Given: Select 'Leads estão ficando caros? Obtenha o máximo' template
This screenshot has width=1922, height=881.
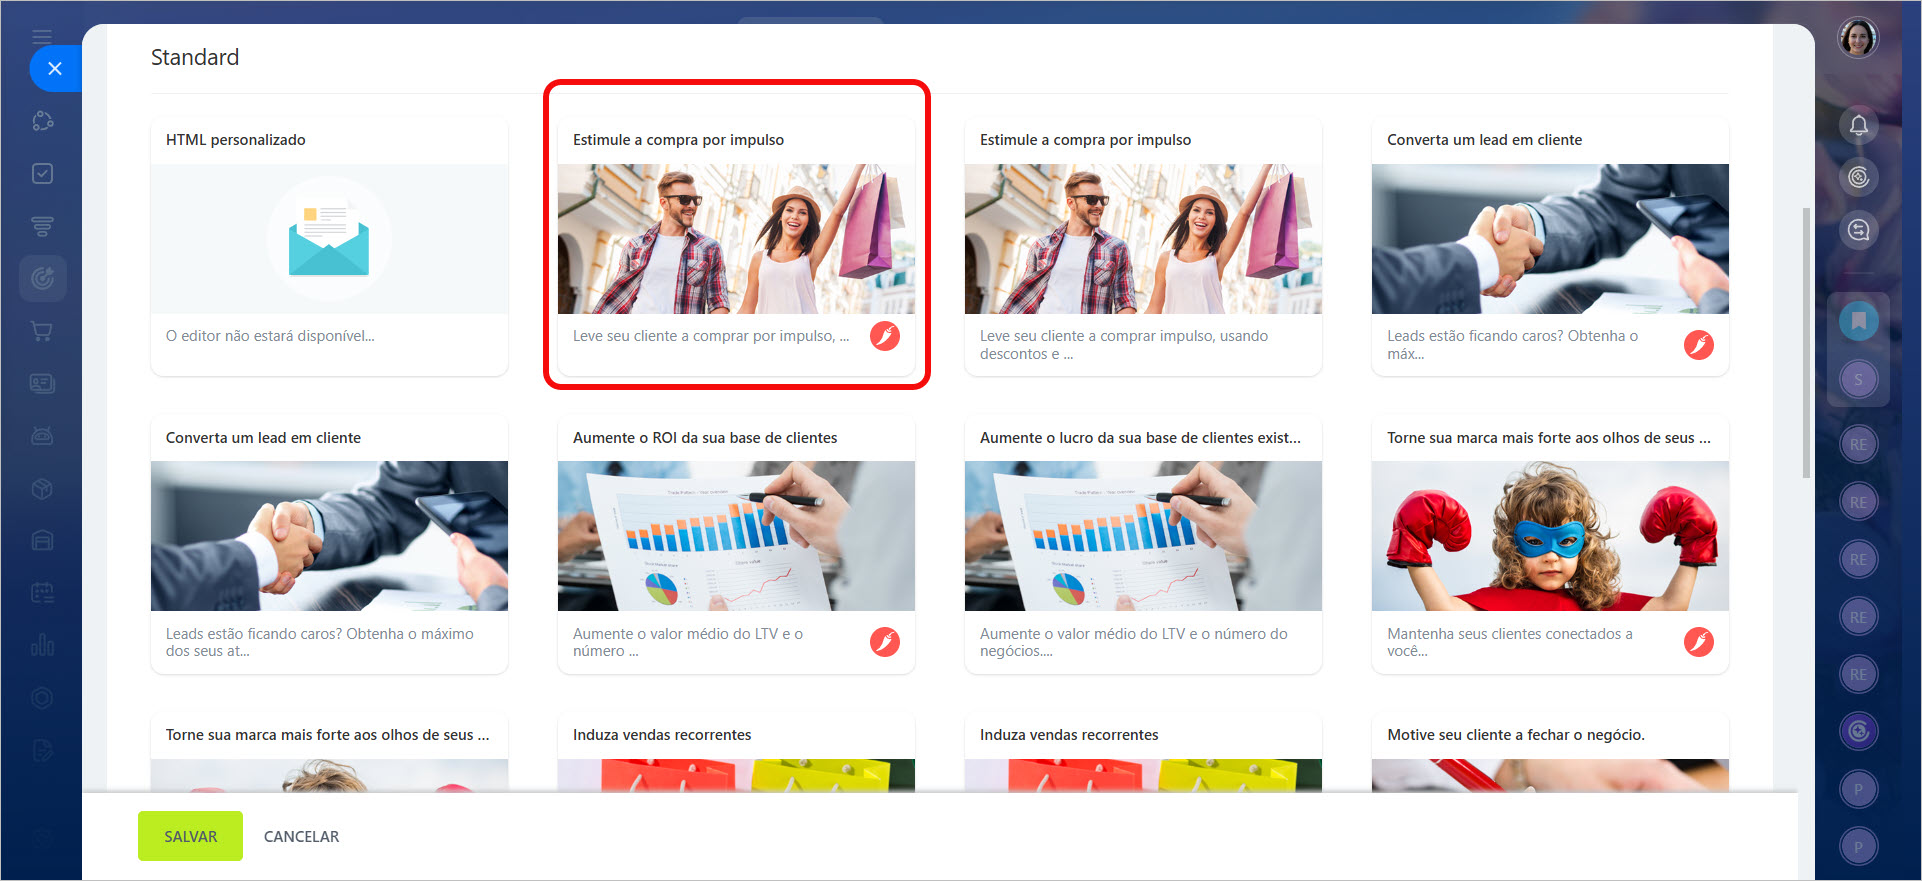Looking at the screenshot, I should [329, 544].
